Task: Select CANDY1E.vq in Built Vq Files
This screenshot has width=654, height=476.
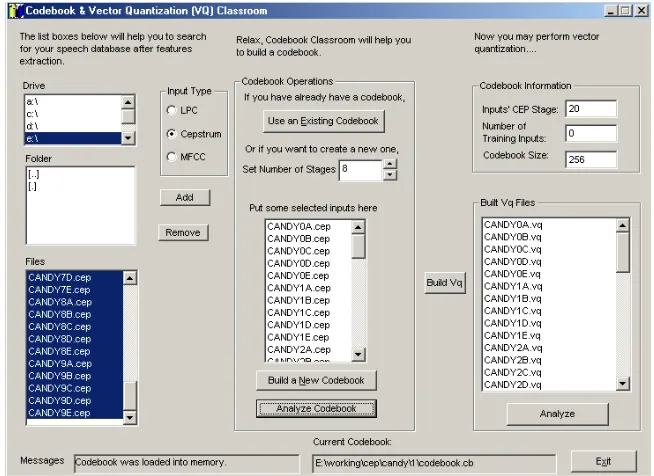Action: tap(549, 336)
